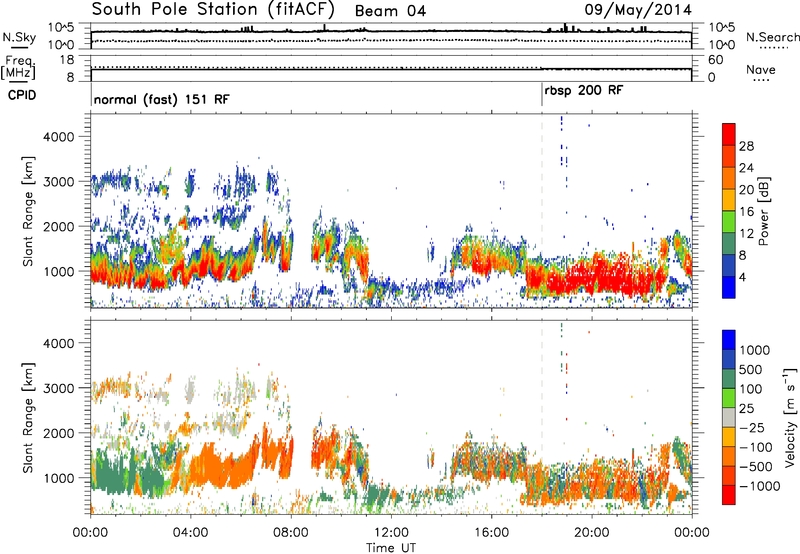Click the grey segment of the velocity colorbar

tap(729, 417)
